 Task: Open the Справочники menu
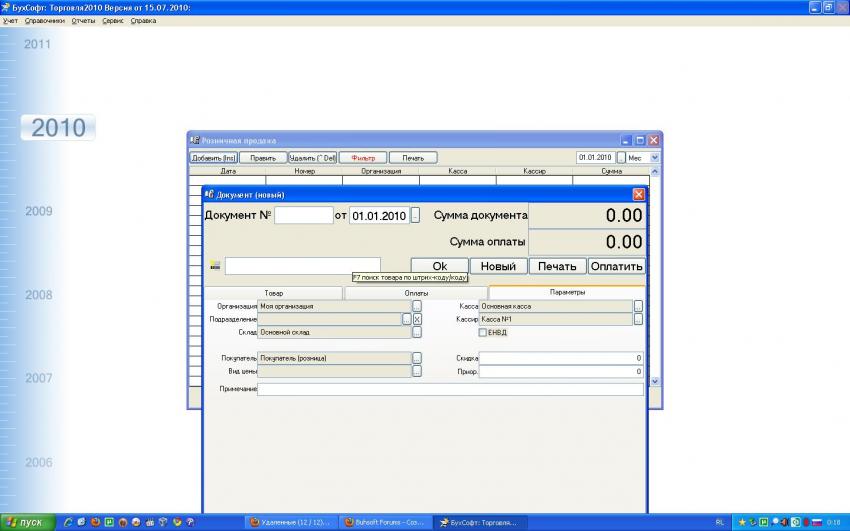tap(45, 21)
